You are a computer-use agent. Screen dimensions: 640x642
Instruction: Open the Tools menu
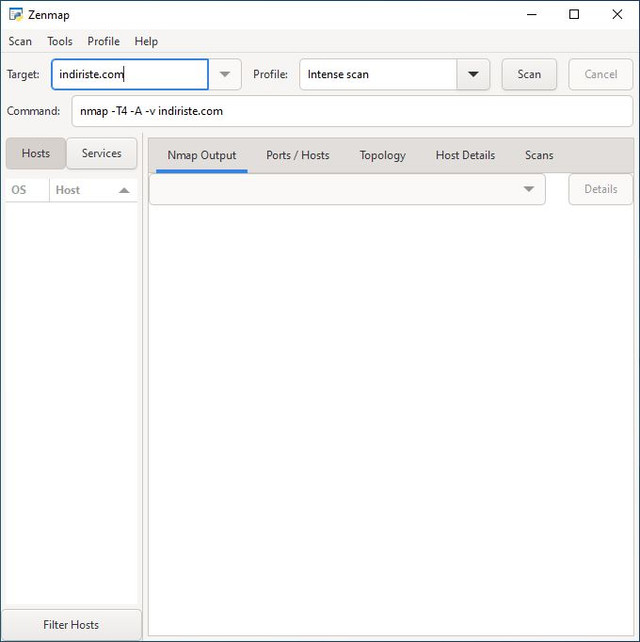coord(60,41)
